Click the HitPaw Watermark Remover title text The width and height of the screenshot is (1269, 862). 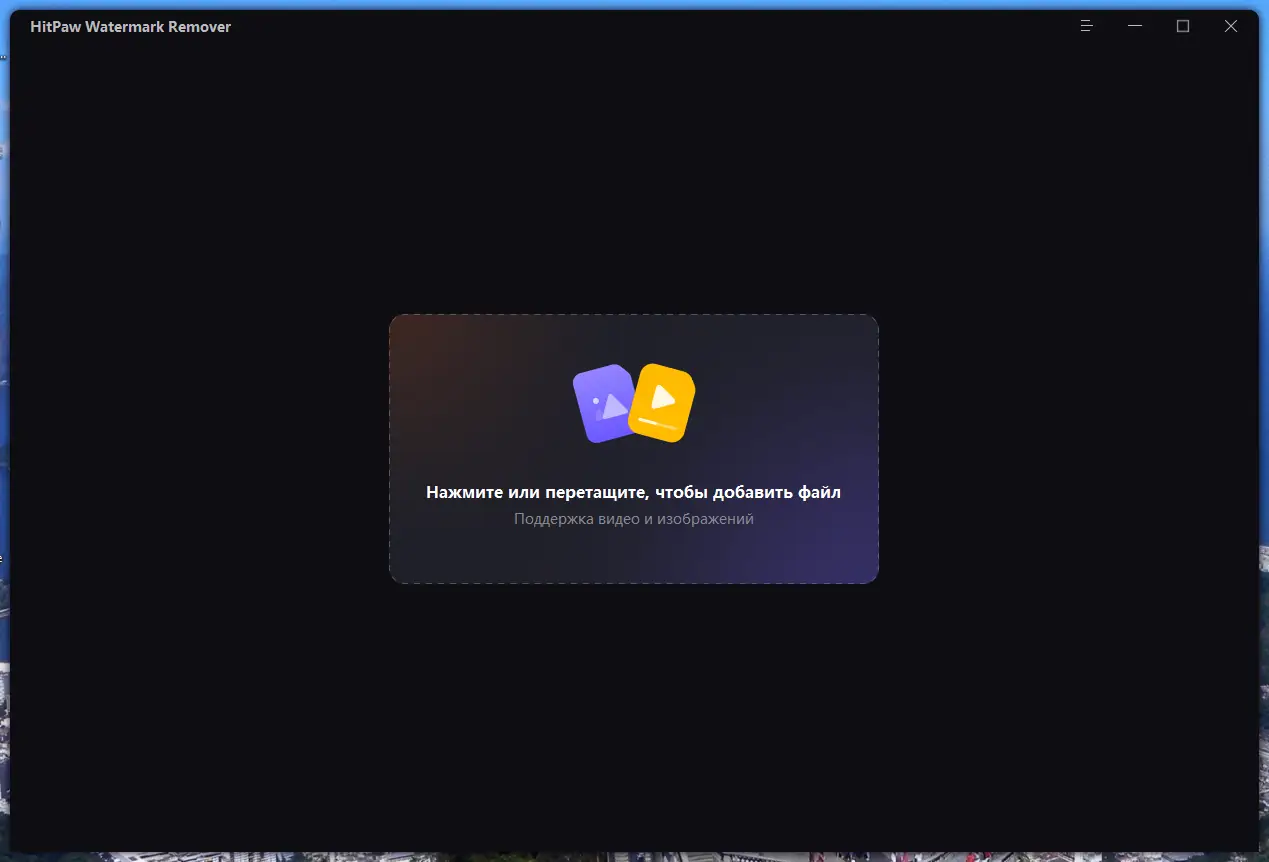[x=130, y=26]
